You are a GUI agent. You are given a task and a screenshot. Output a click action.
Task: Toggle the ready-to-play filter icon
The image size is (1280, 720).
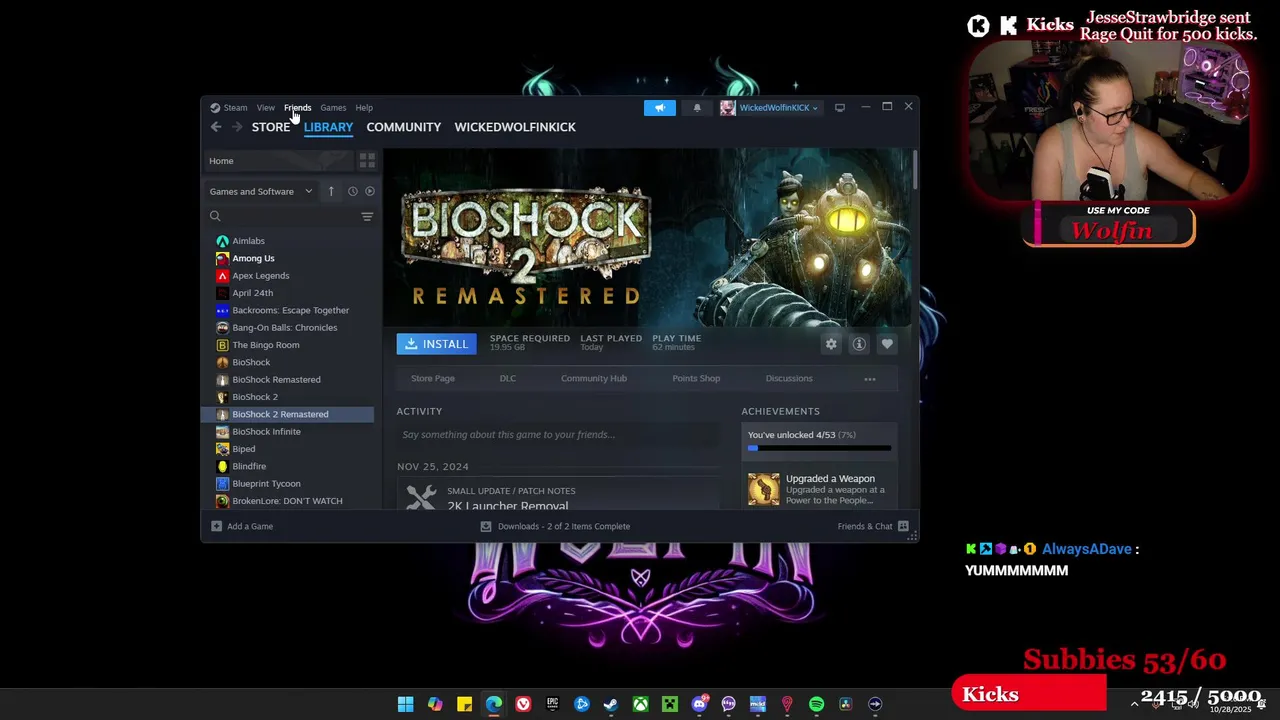click(370, 191)
